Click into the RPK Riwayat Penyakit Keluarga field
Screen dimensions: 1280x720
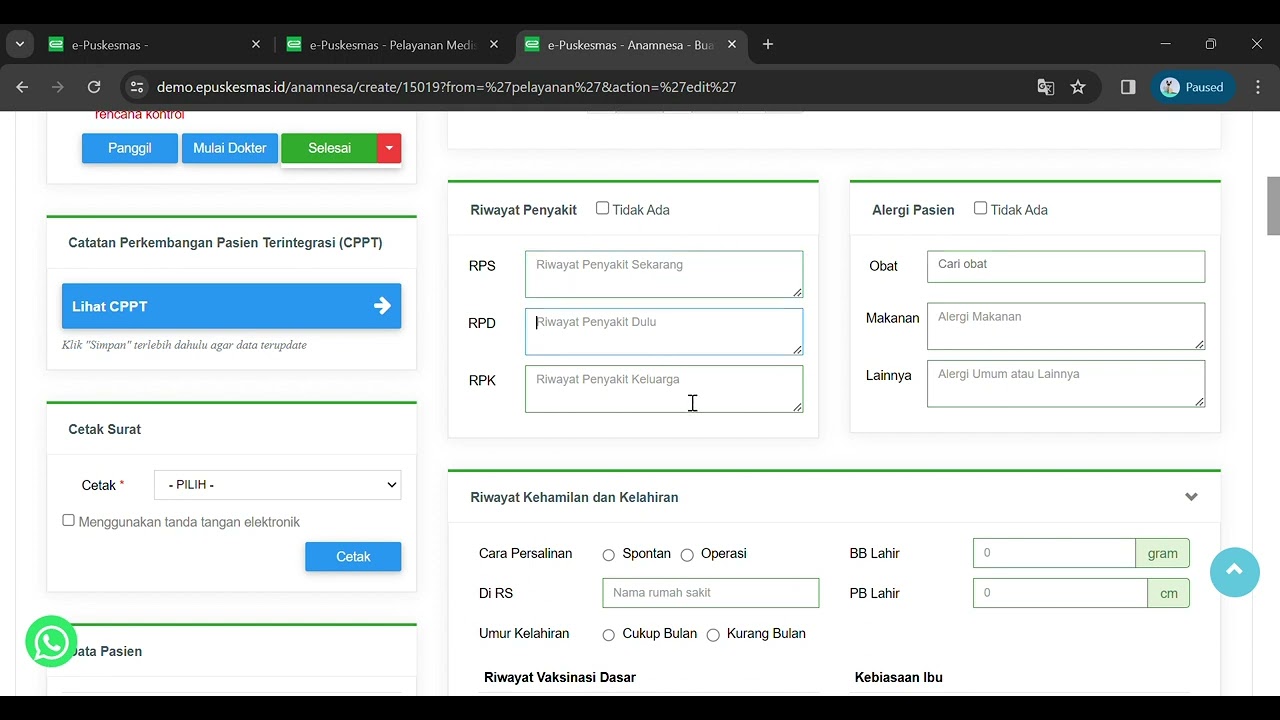click(x=664, y=389)
